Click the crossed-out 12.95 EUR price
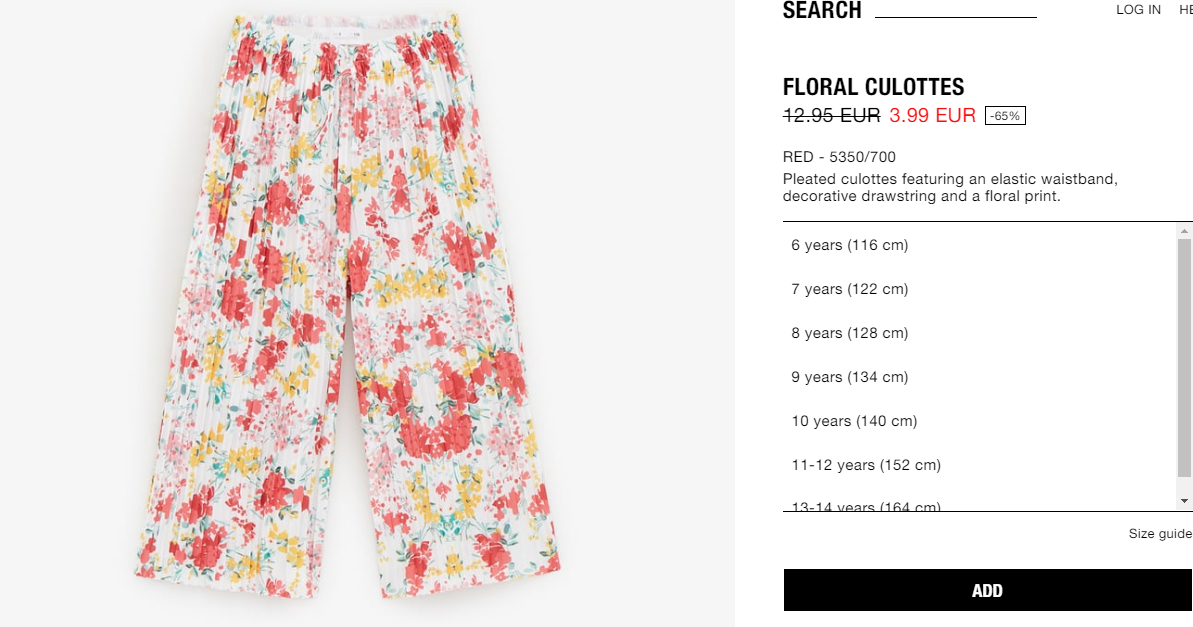The height and width of the screenshot is (627, 1193). pyautogui.click(x=832, y=116)
